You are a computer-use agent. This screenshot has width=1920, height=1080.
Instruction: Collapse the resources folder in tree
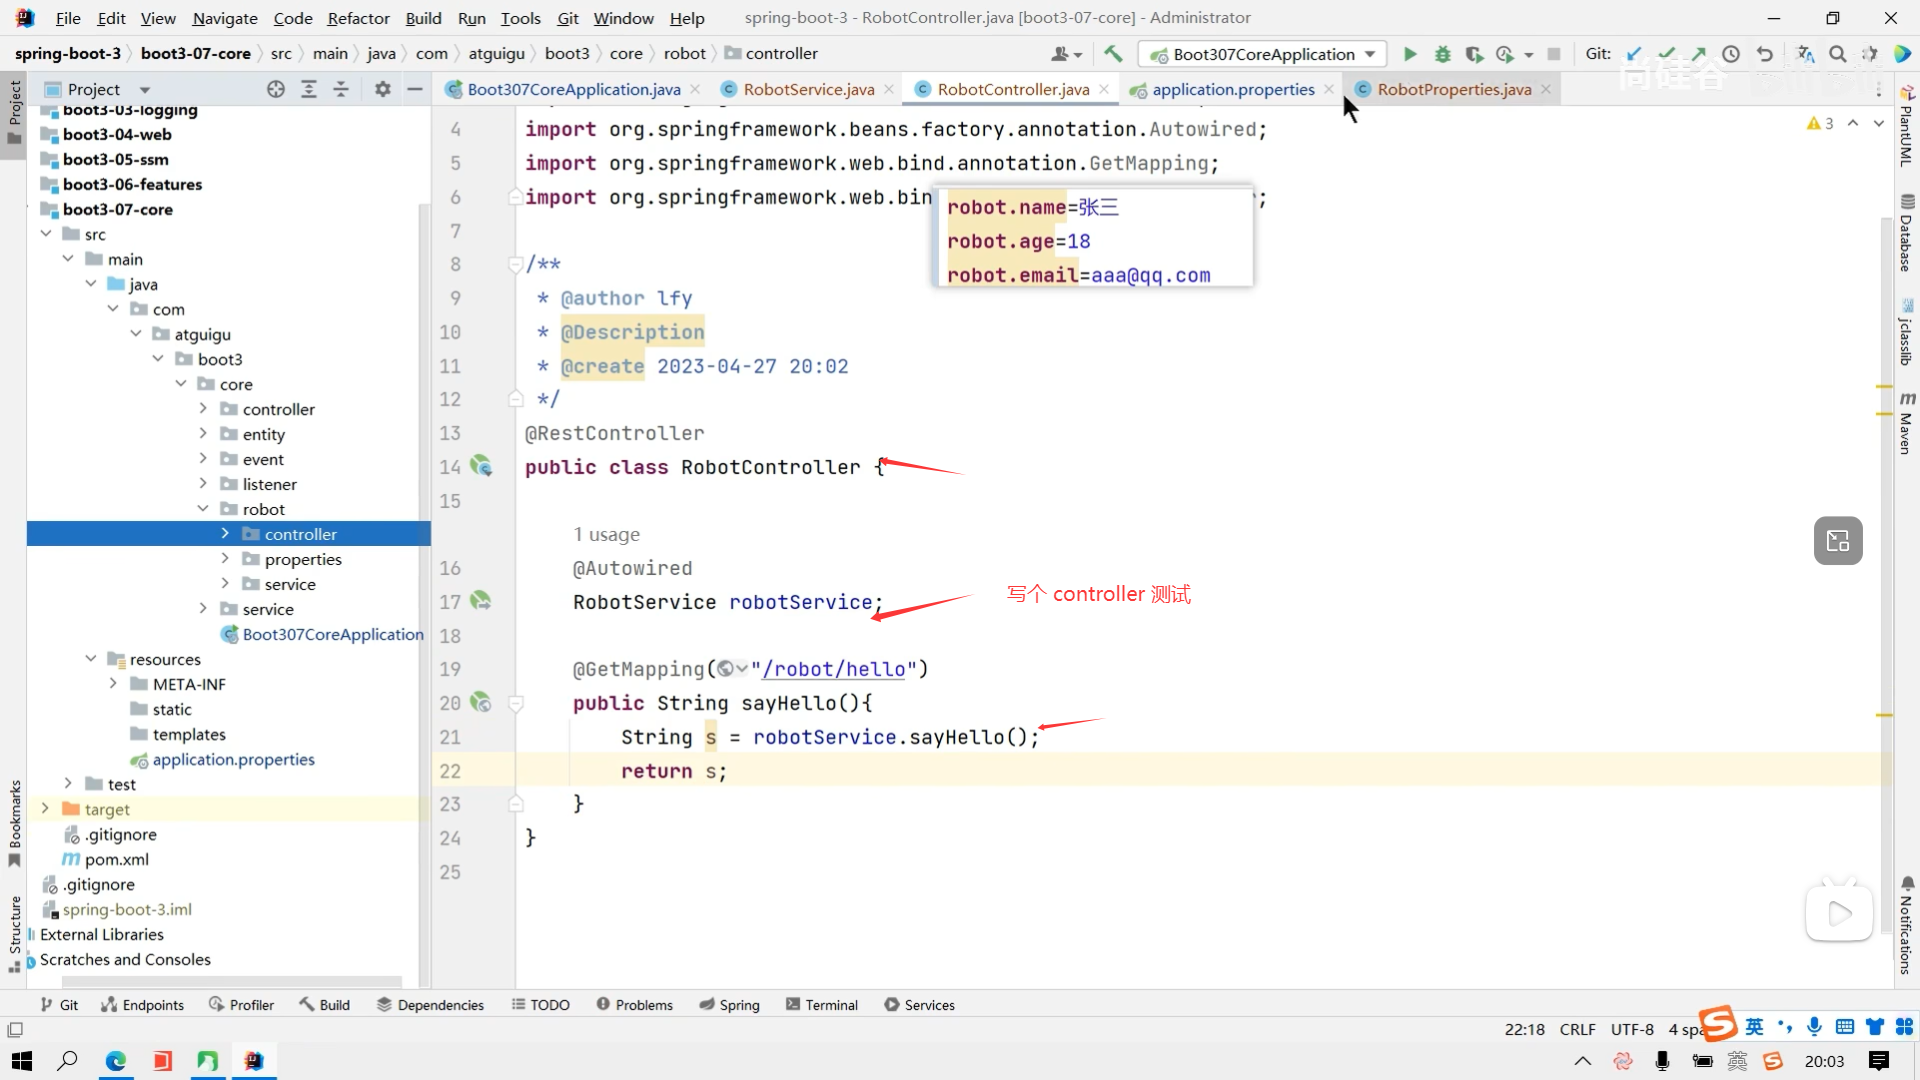click(x=91, y=659)
